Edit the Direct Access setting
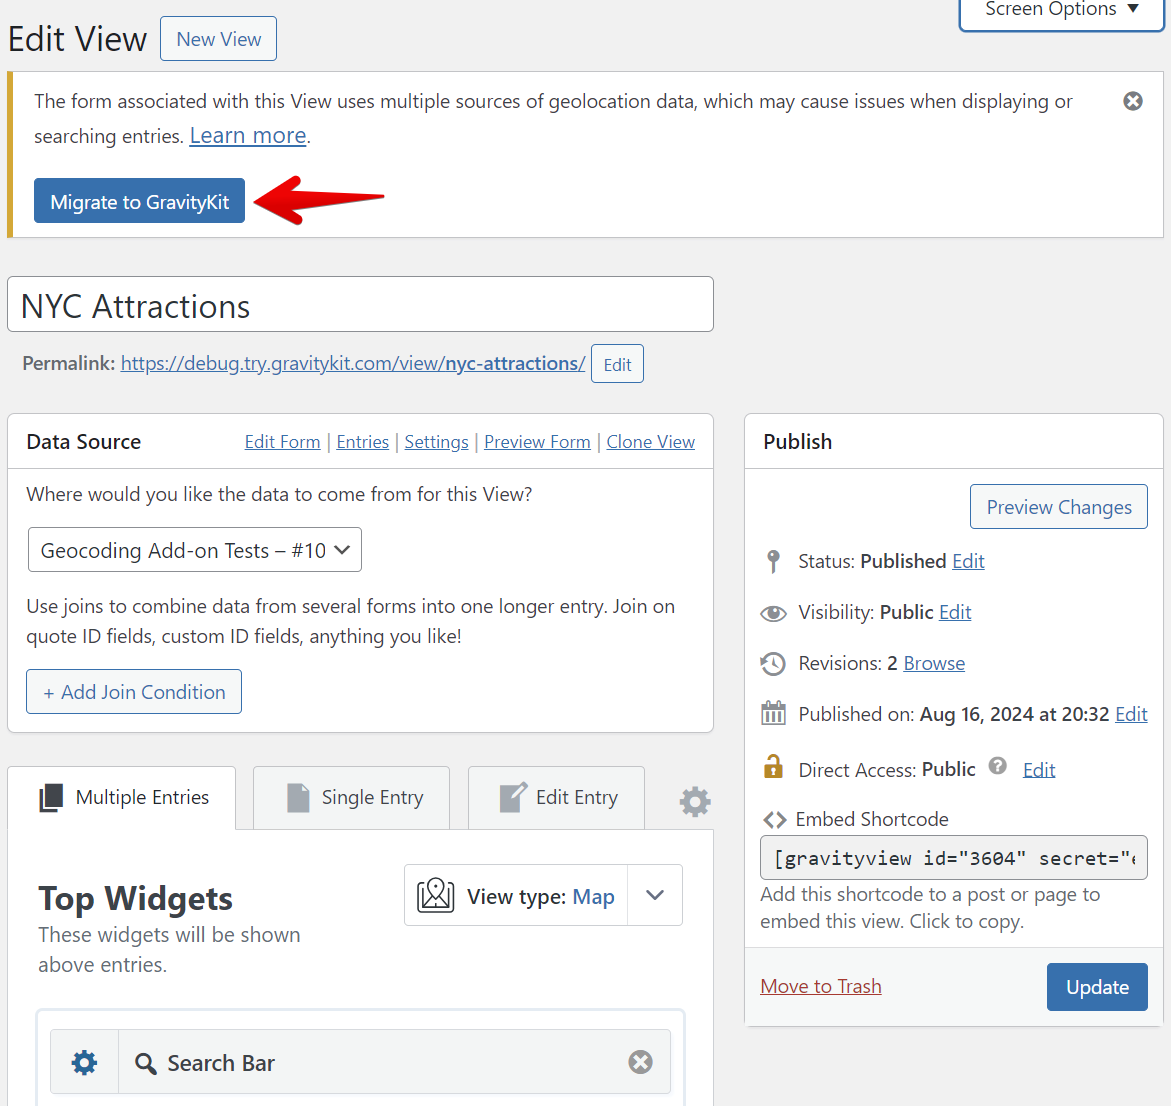The height and width of the screenshot is (1106, 1171). click(x=1038, y=770)
